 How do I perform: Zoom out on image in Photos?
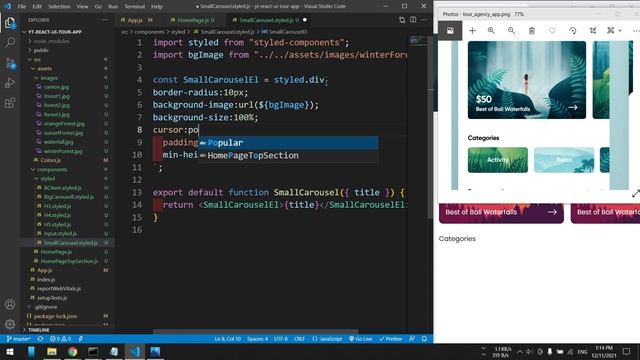click(511, 31)
